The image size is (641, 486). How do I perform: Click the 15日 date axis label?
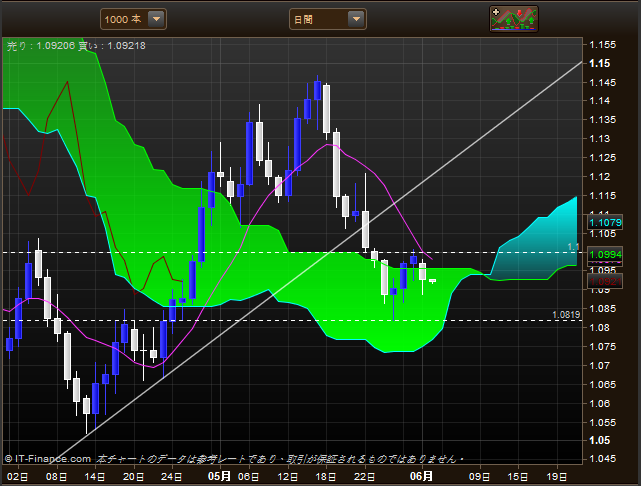point(518,477)
